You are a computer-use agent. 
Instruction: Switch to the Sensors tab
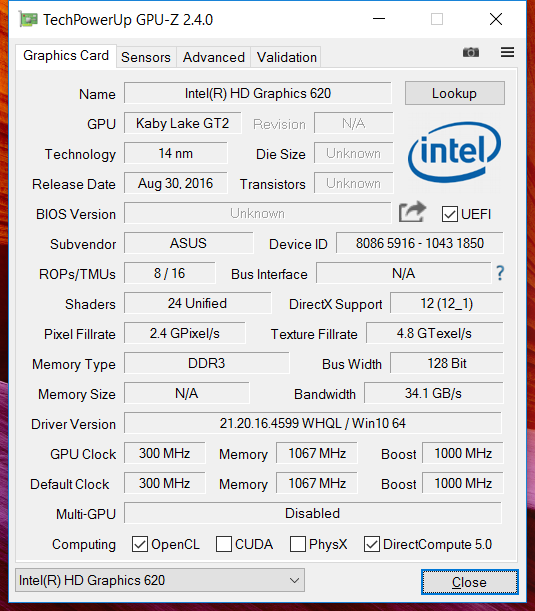(146, 57)
